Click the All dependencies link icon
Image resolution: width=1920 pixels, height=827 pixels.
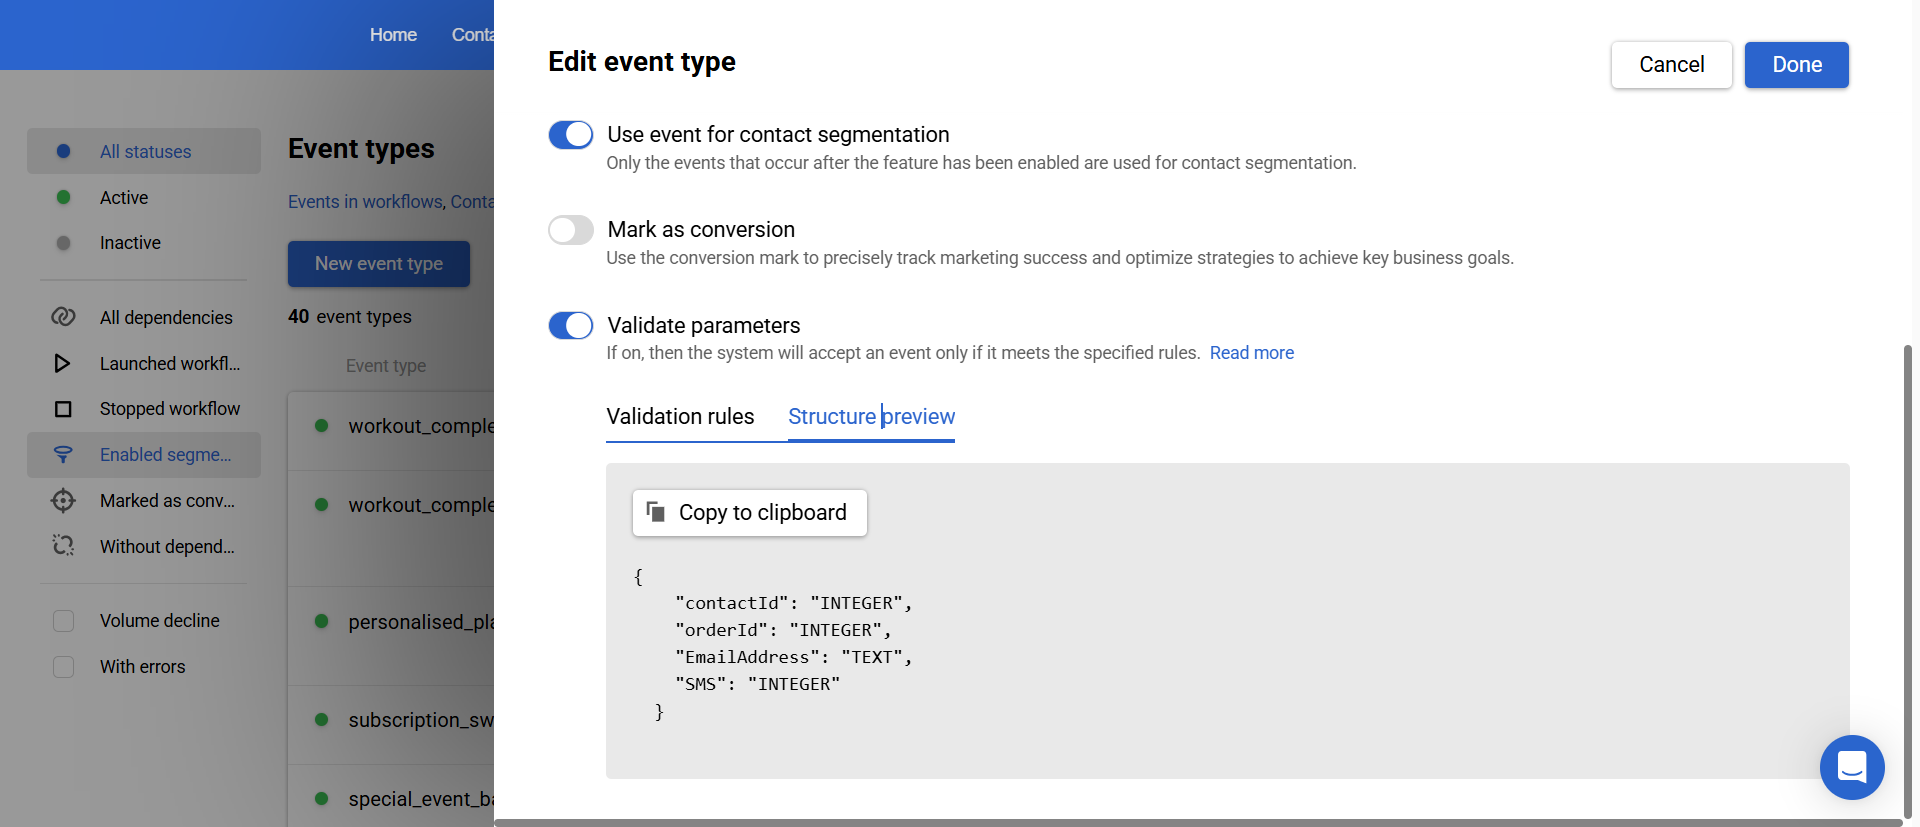(x=63, y=317)
